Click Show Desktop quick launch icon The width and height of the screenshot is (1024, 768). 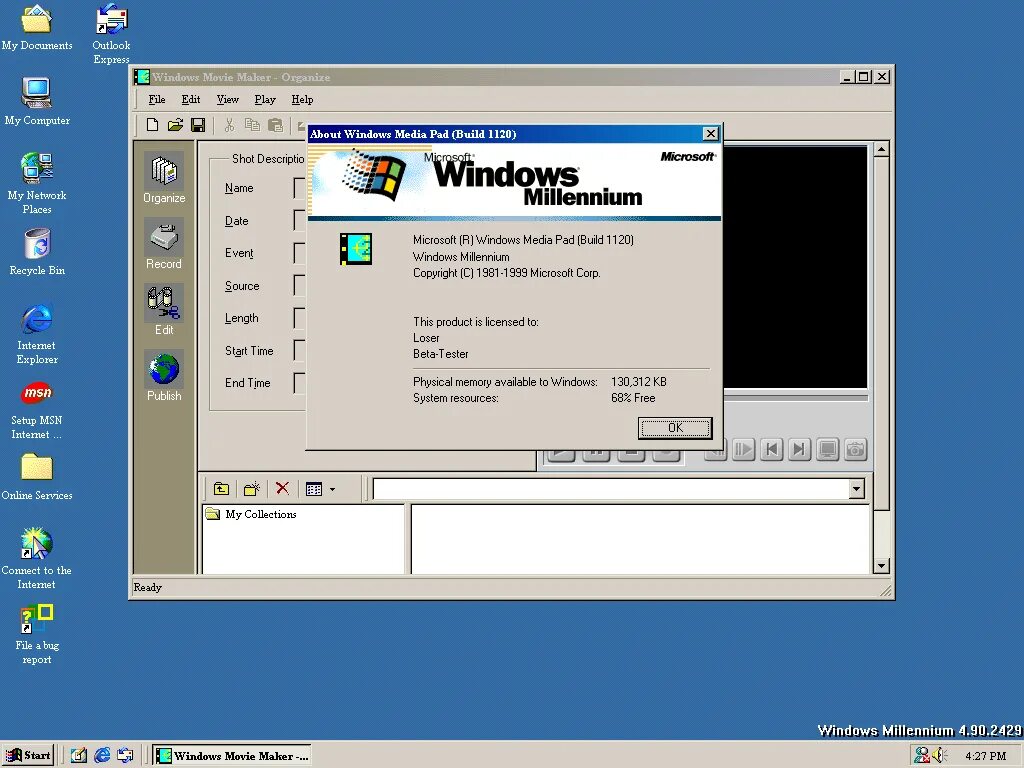[78, 755]
